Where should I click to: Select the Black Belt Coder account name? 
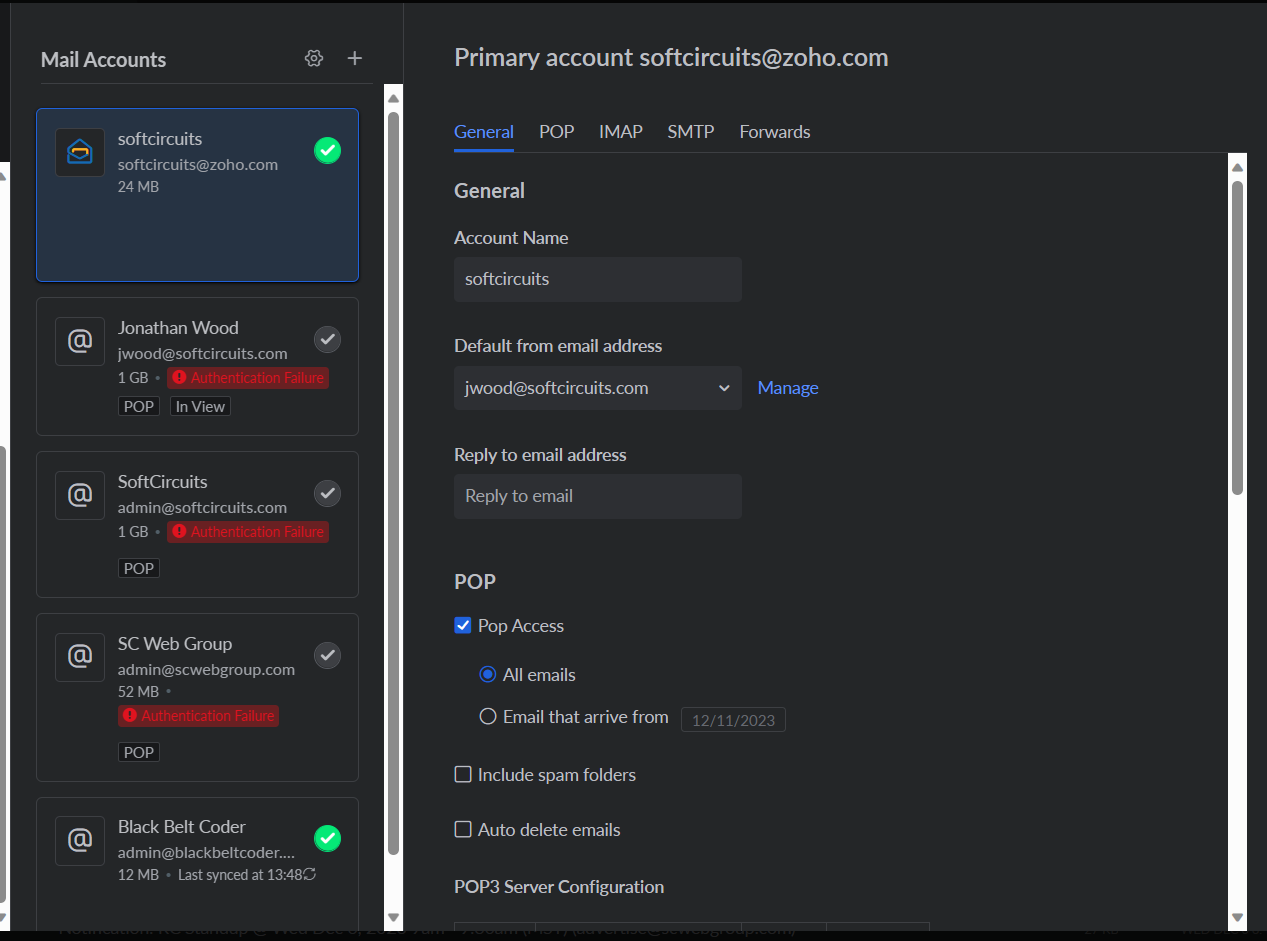[182, 827]
